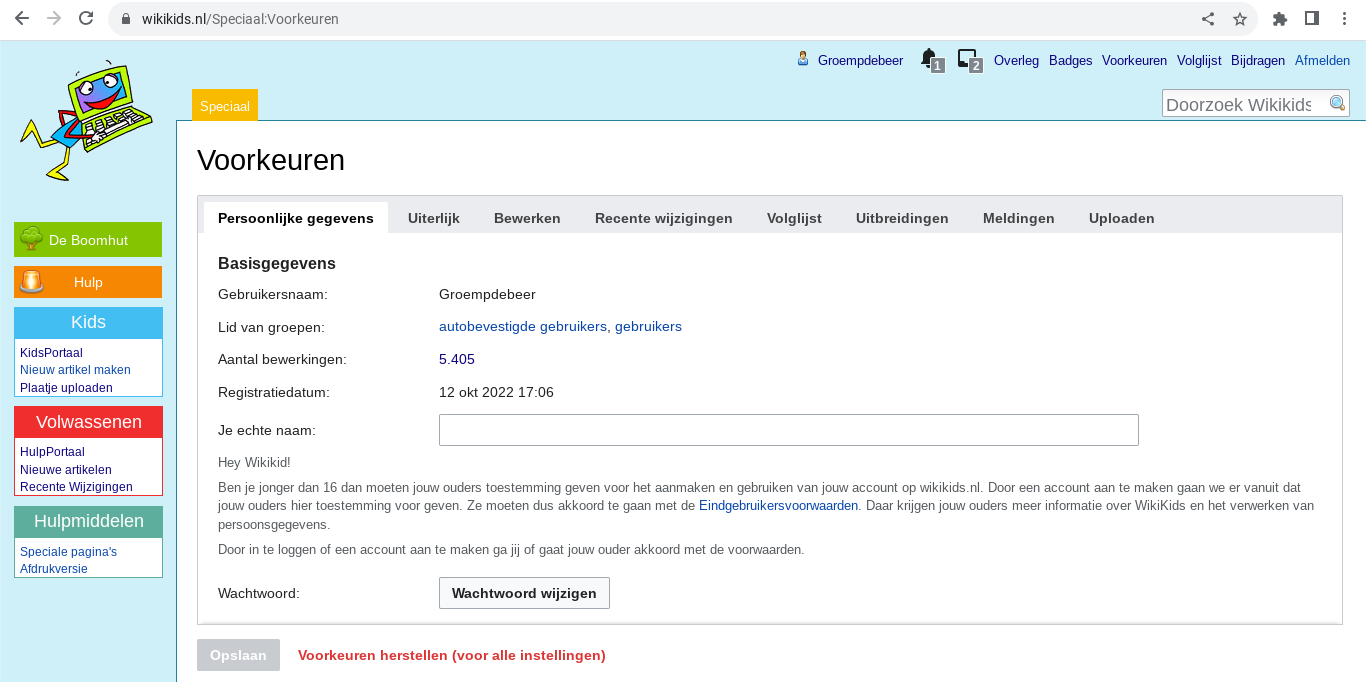Open the Uiterlijk preferences tab
Viewport: 1366px width, 682px height.
click(x=434, y=218)
